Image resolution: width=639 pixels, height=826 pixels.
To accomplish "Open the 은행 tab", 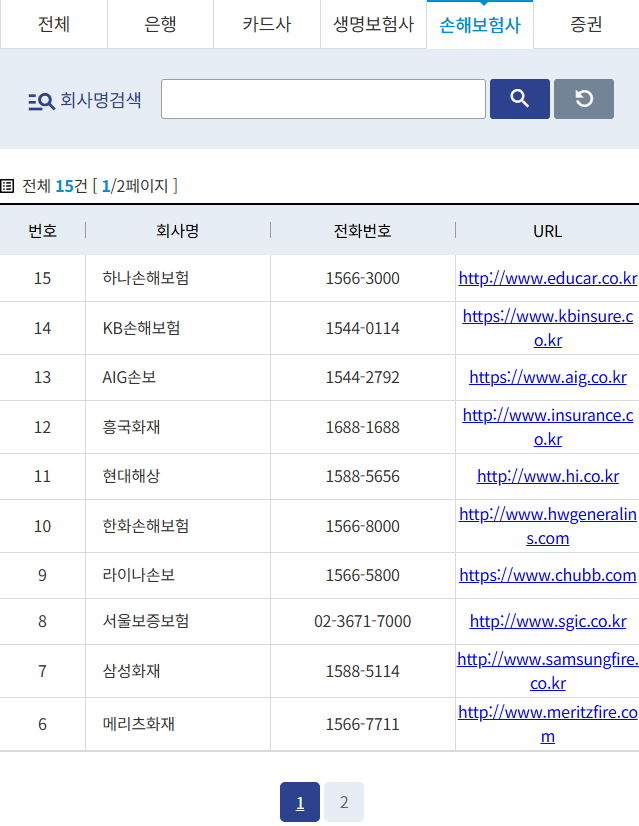I will (160, 25).
